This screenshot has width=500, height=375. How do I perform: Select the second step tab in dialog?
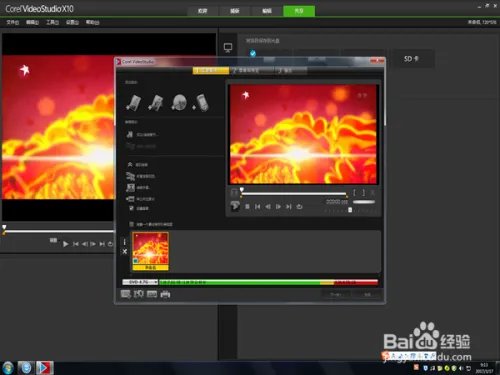(252, 70)
